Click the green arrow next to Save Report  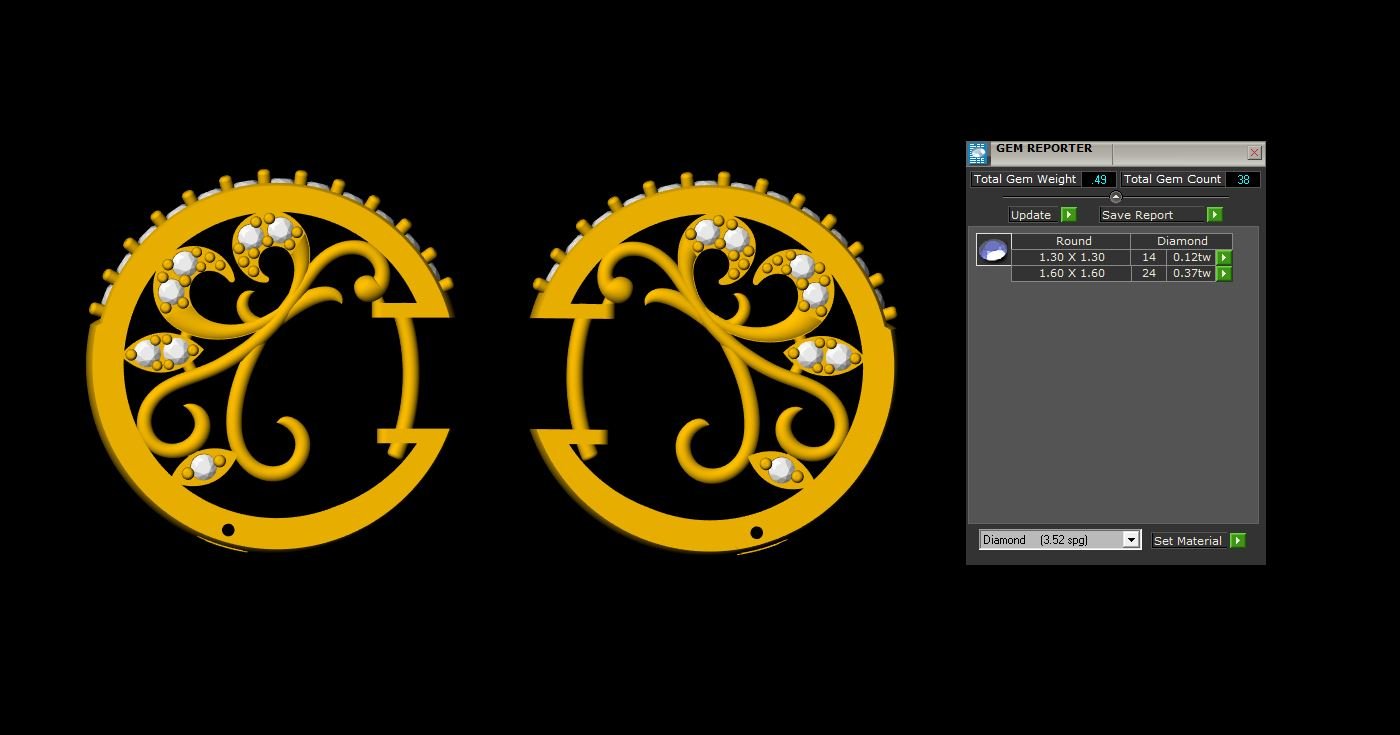pos(1214,215)
